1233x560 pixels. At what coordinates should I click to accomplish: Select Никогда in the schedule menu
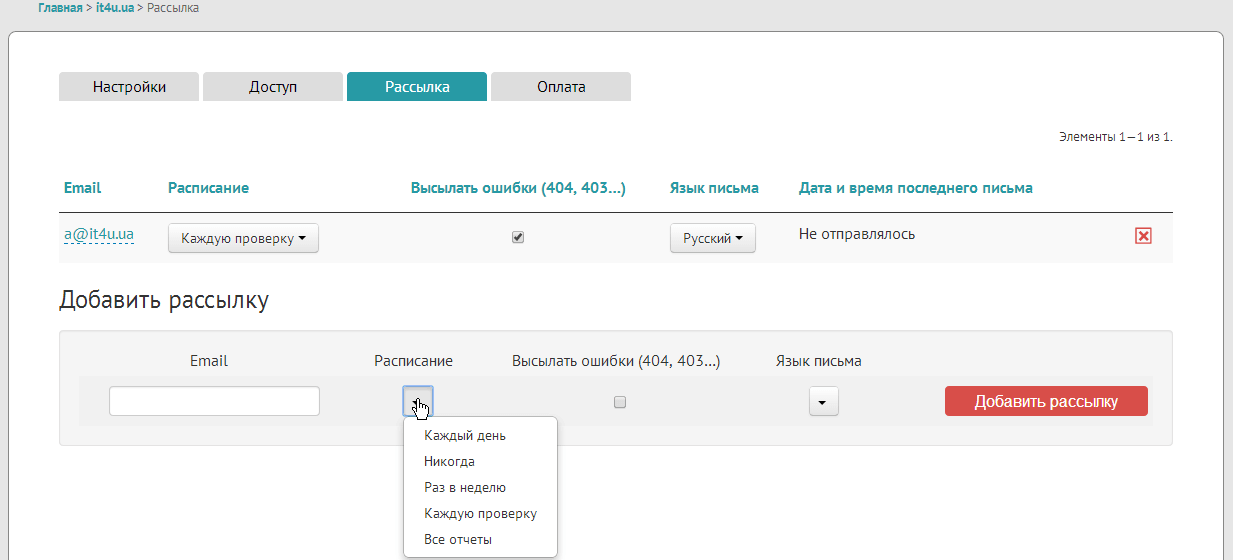pos(449,462)
